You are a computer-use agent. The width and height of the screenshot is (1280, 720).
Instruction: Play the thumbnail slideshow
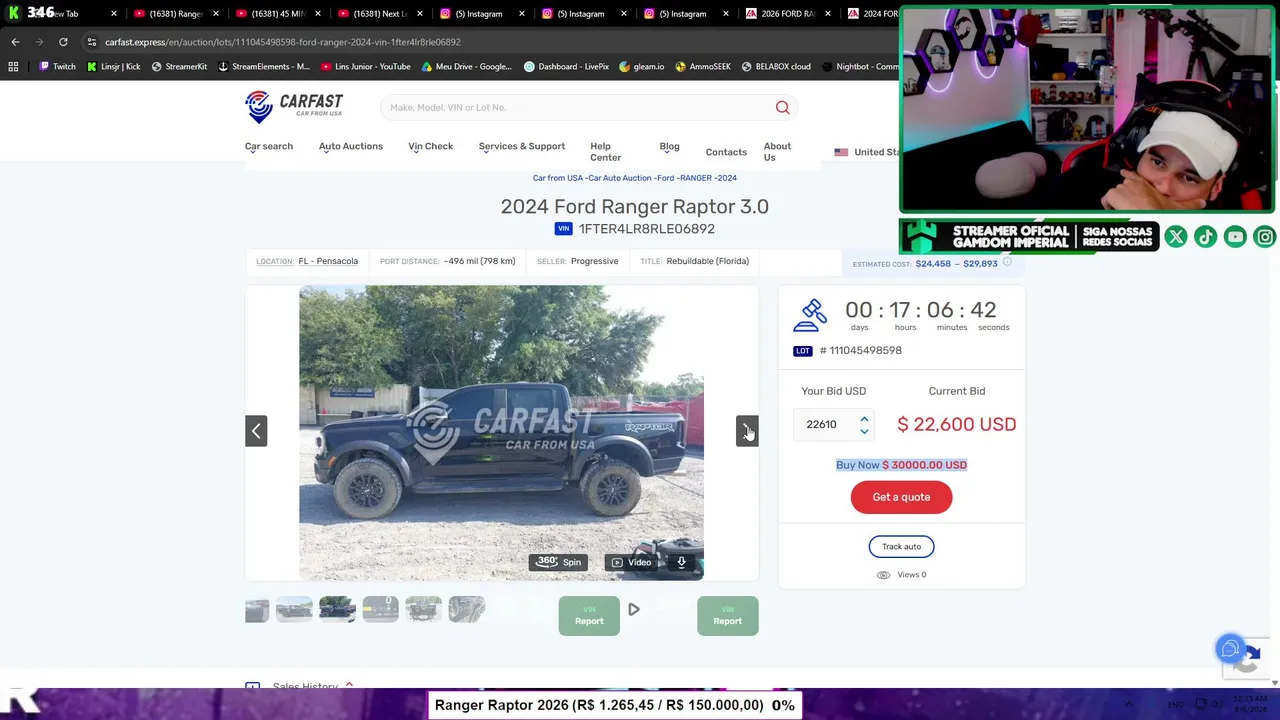[634, 609]
